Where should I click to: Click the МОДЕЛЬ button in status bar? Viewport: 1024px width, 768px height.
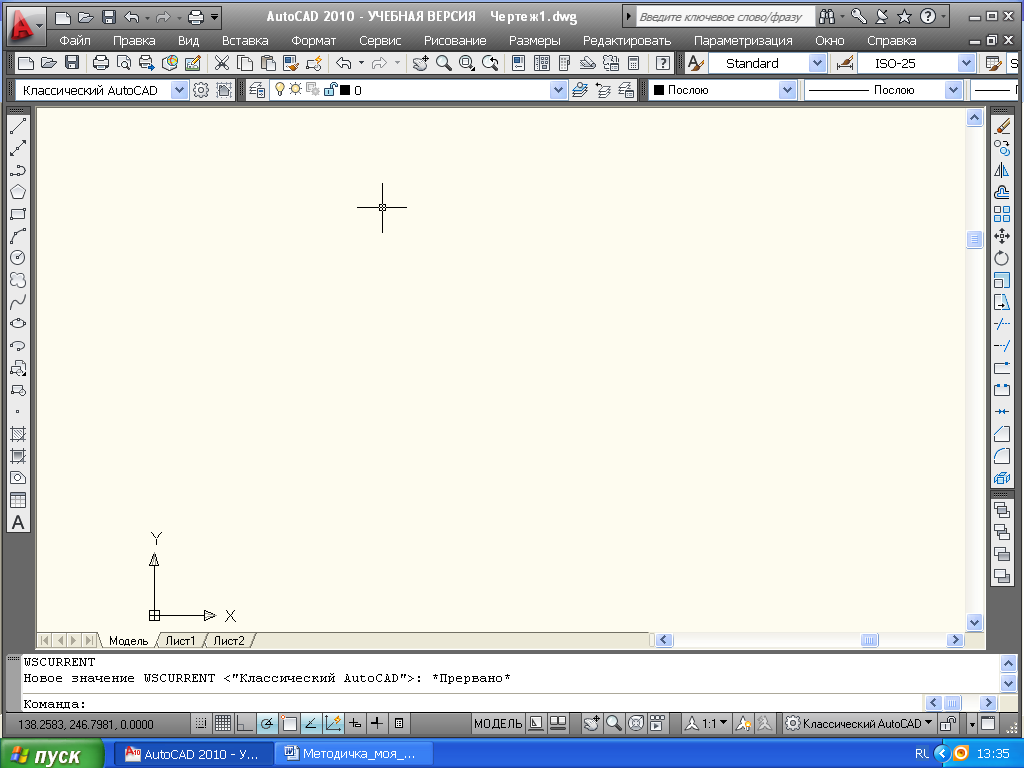point(498,724)
